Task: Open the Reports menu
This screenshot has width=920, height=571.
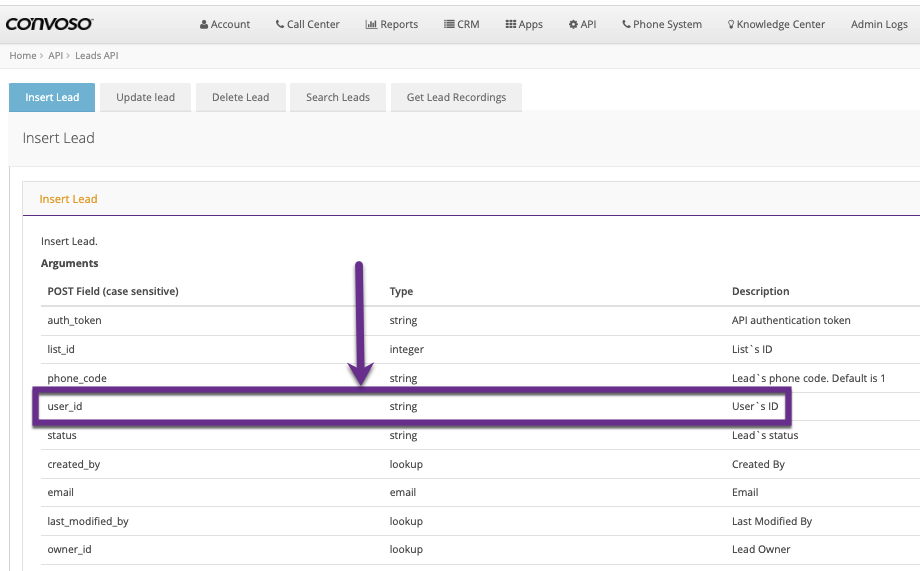Action: (398, 24)
